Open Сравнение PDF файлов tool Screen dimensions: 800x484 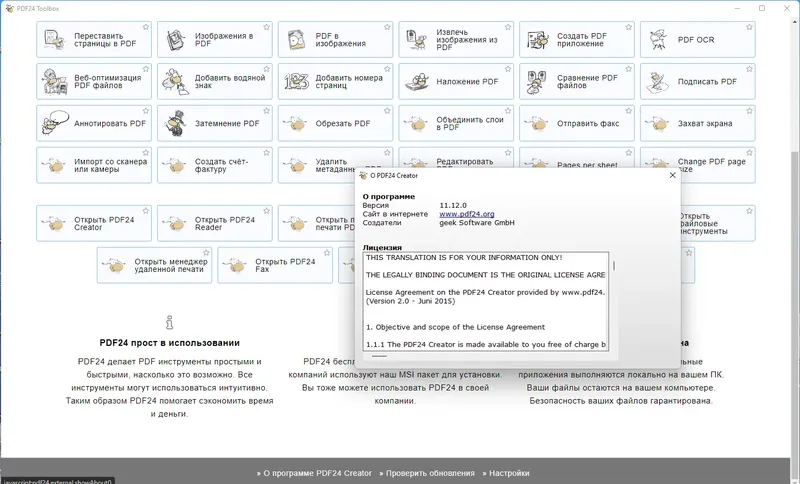click(577, 82)
